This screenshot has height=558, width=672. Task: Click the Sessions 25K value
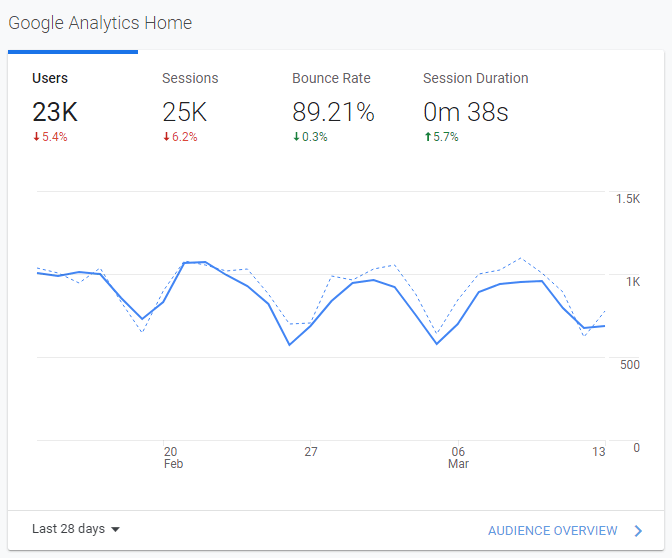185,112
